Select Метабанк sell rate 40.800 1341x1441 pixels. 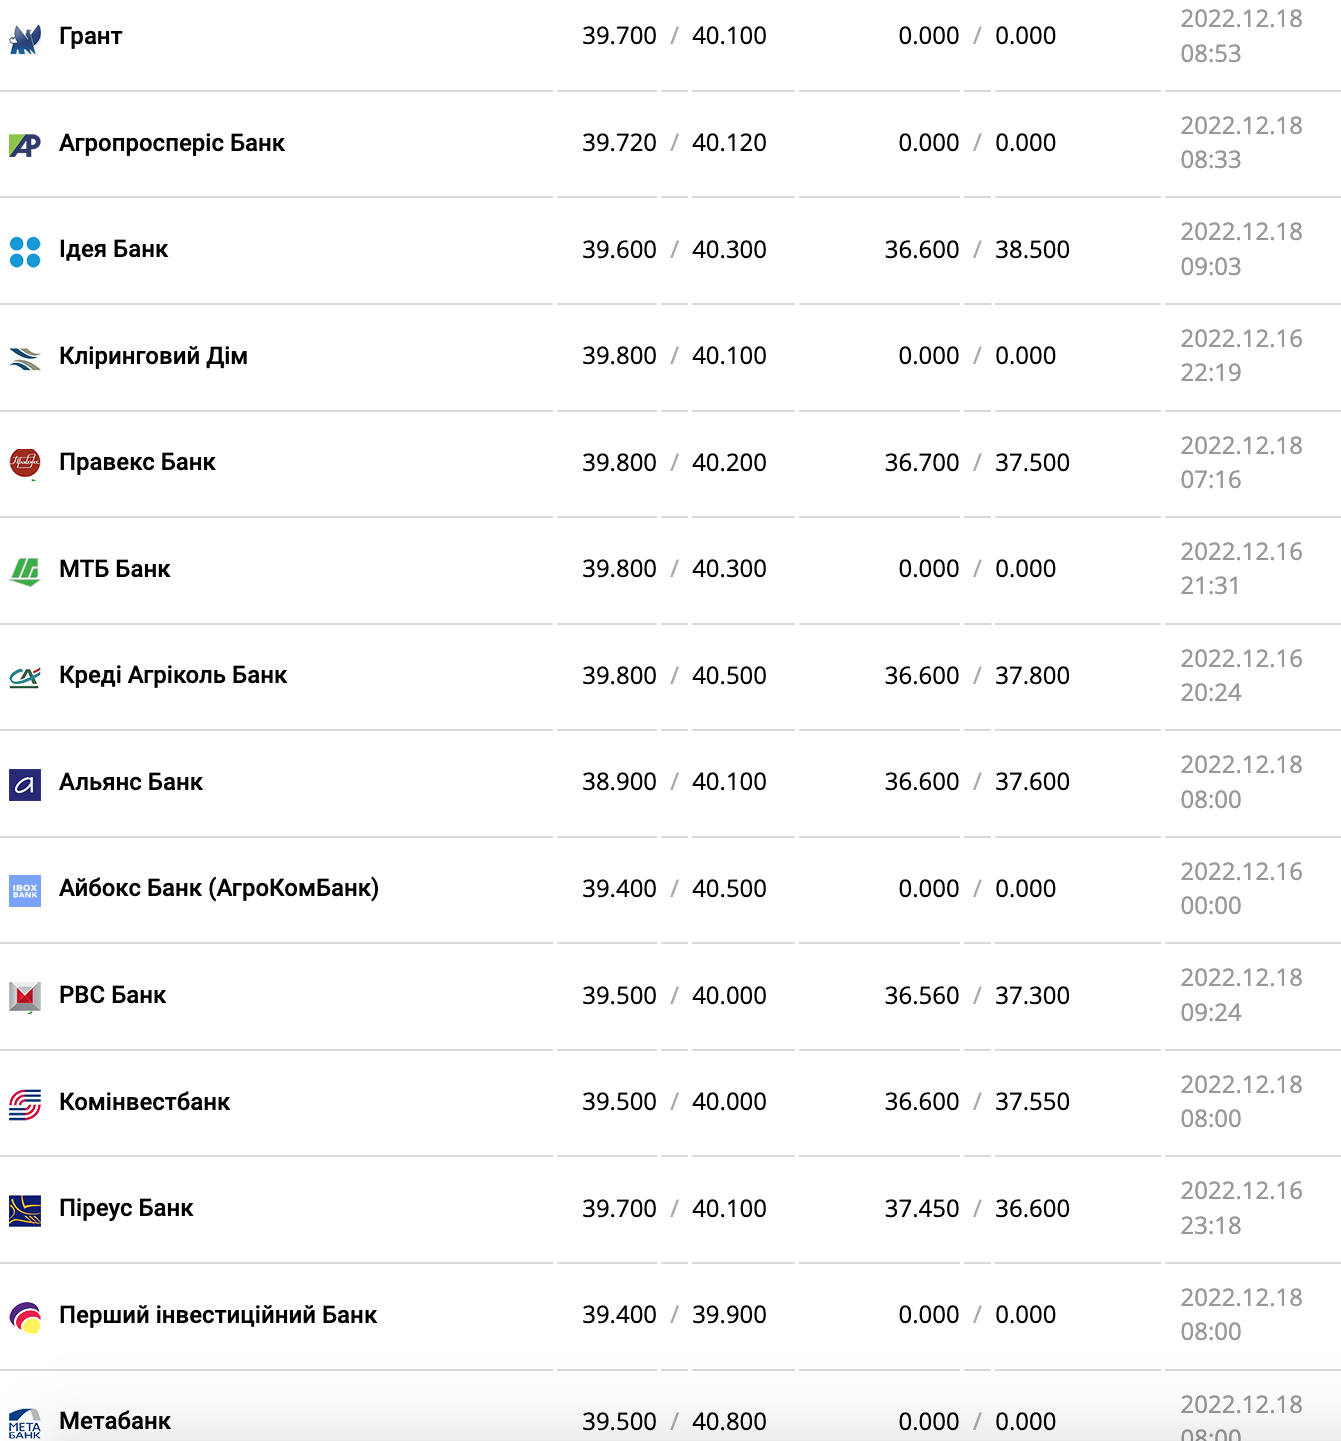coord(730,1421)
